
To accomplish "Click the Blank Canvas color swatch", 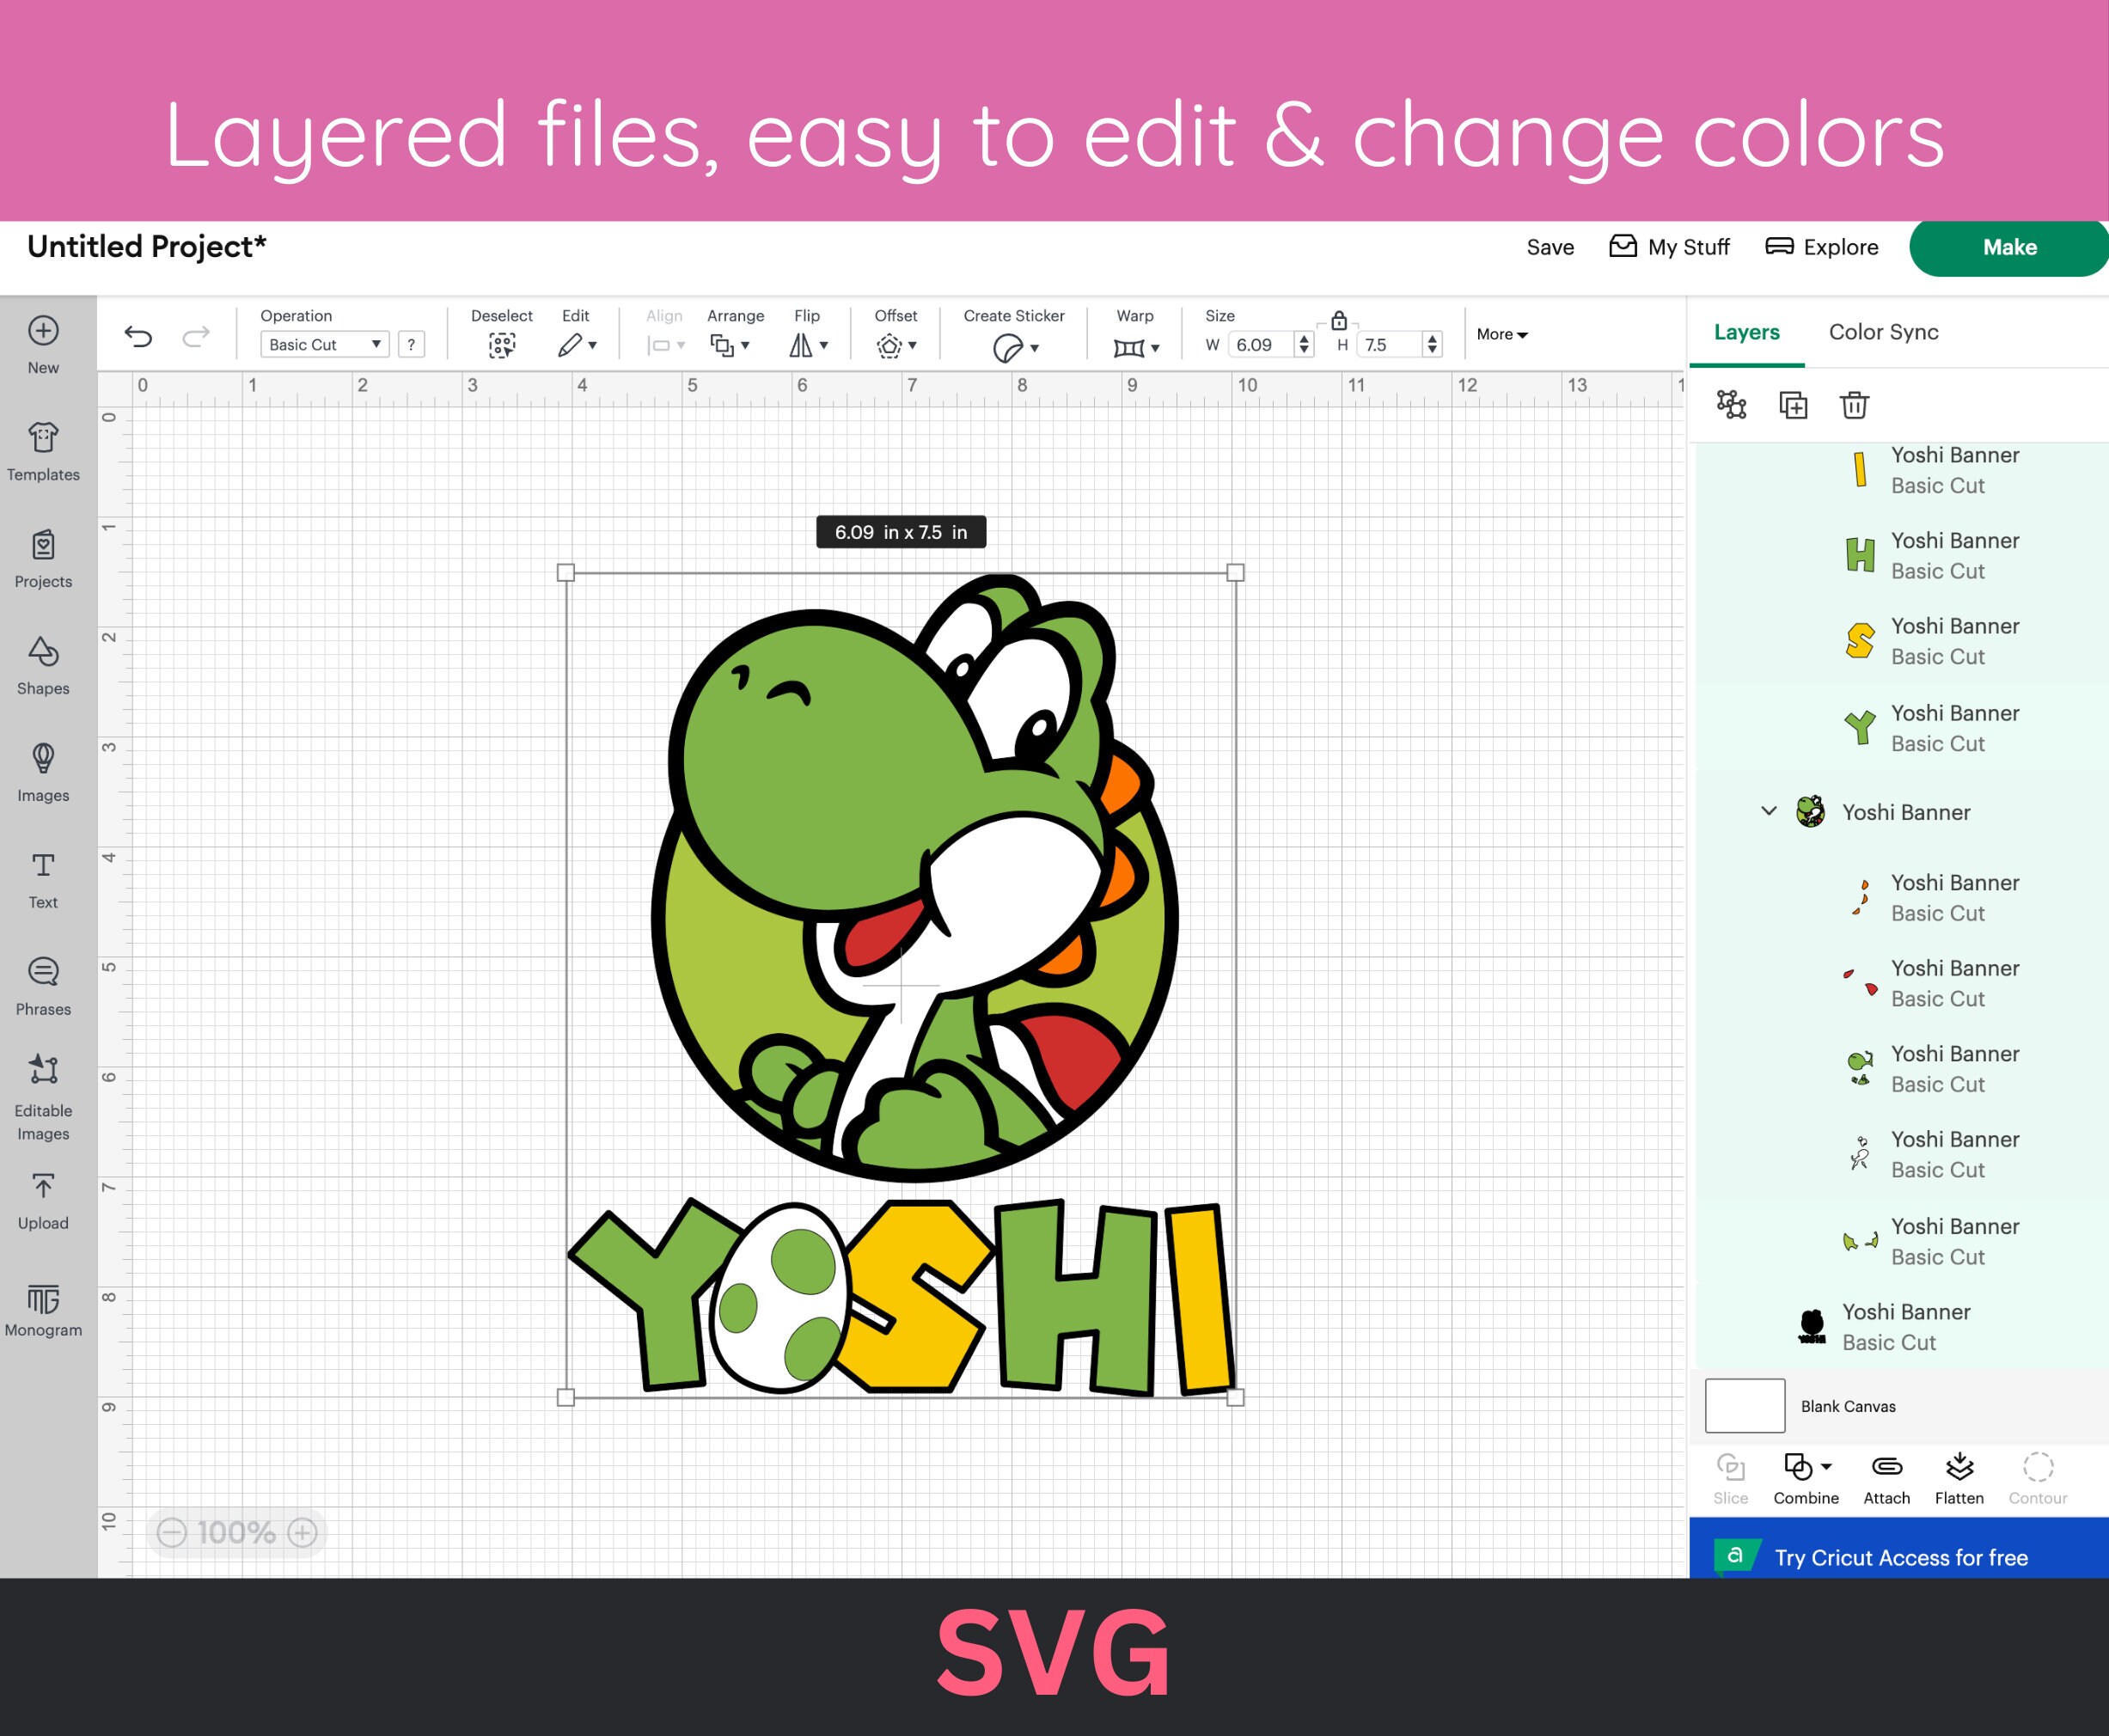I will pos(1744,1405).
